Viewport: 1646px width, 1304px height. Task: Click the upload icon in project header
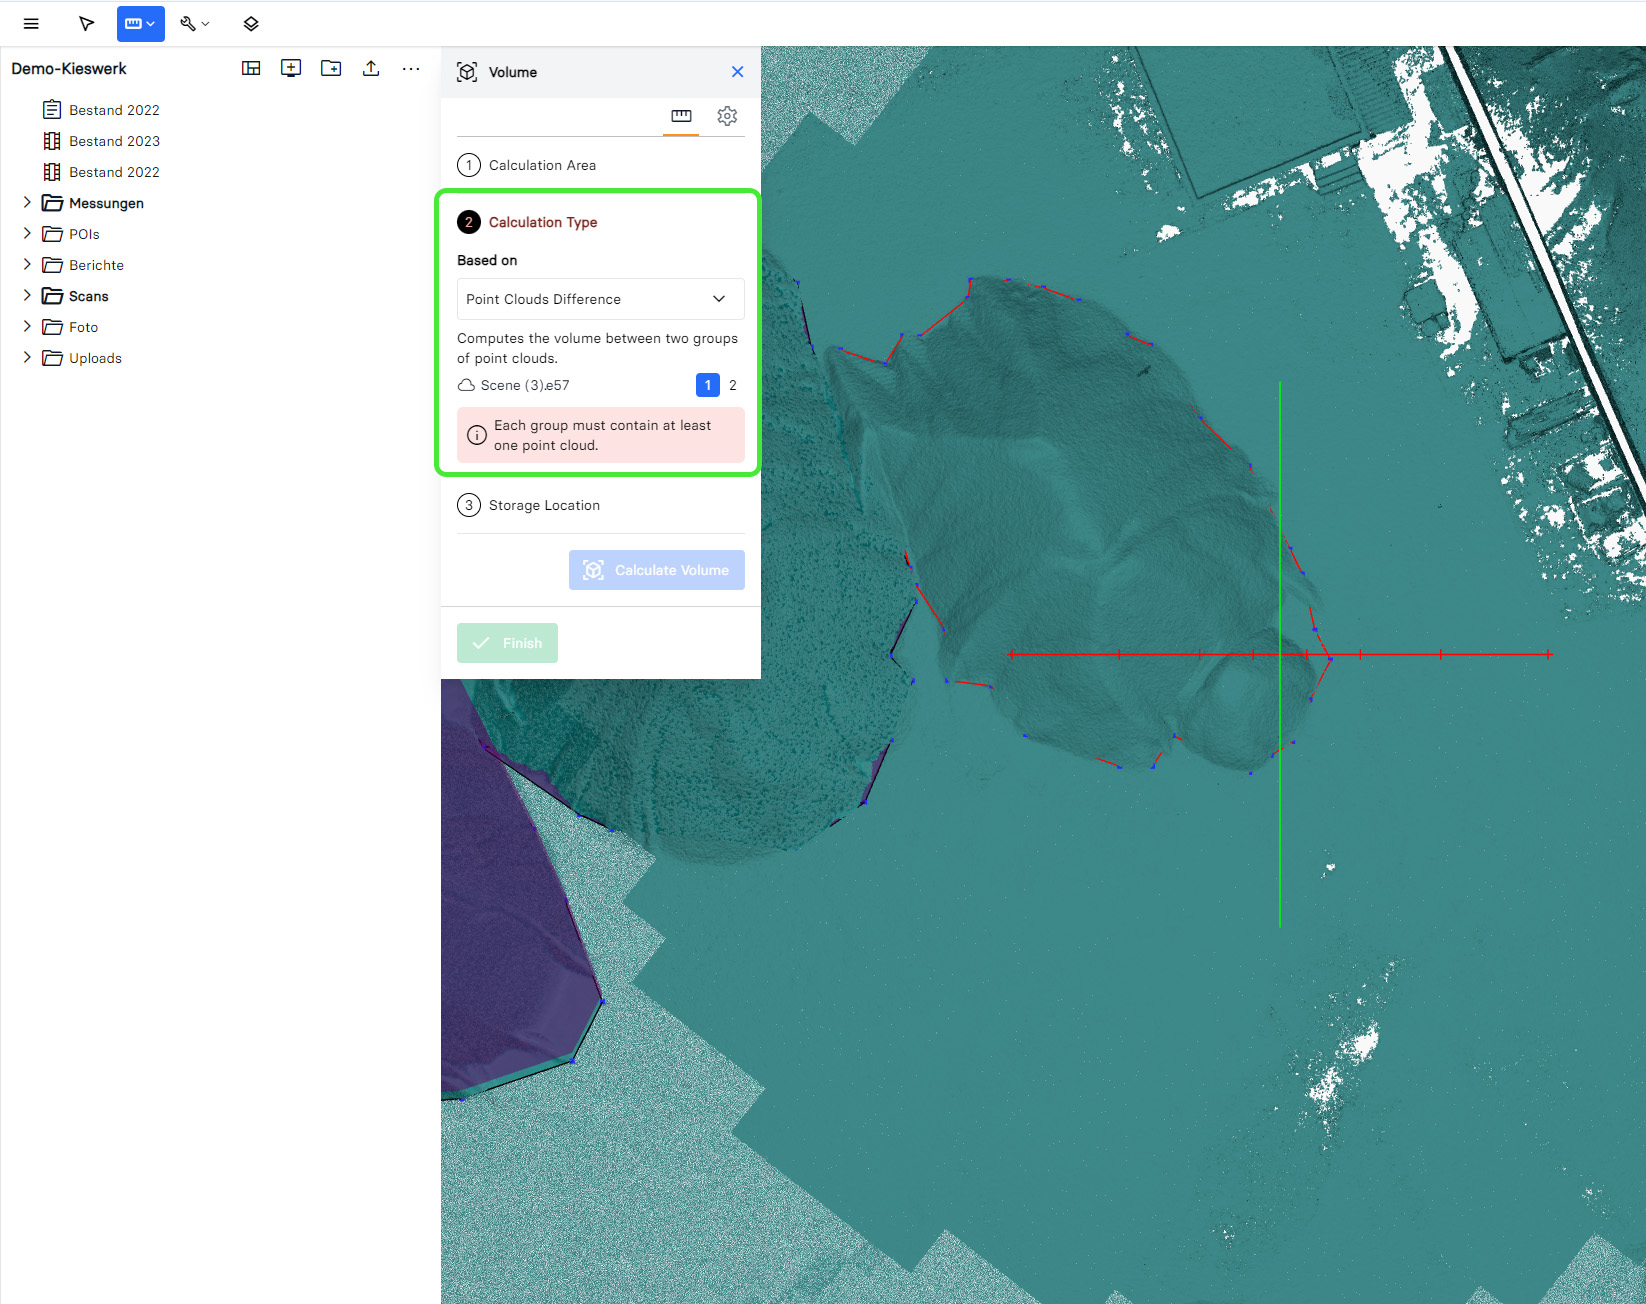(371, 68)
